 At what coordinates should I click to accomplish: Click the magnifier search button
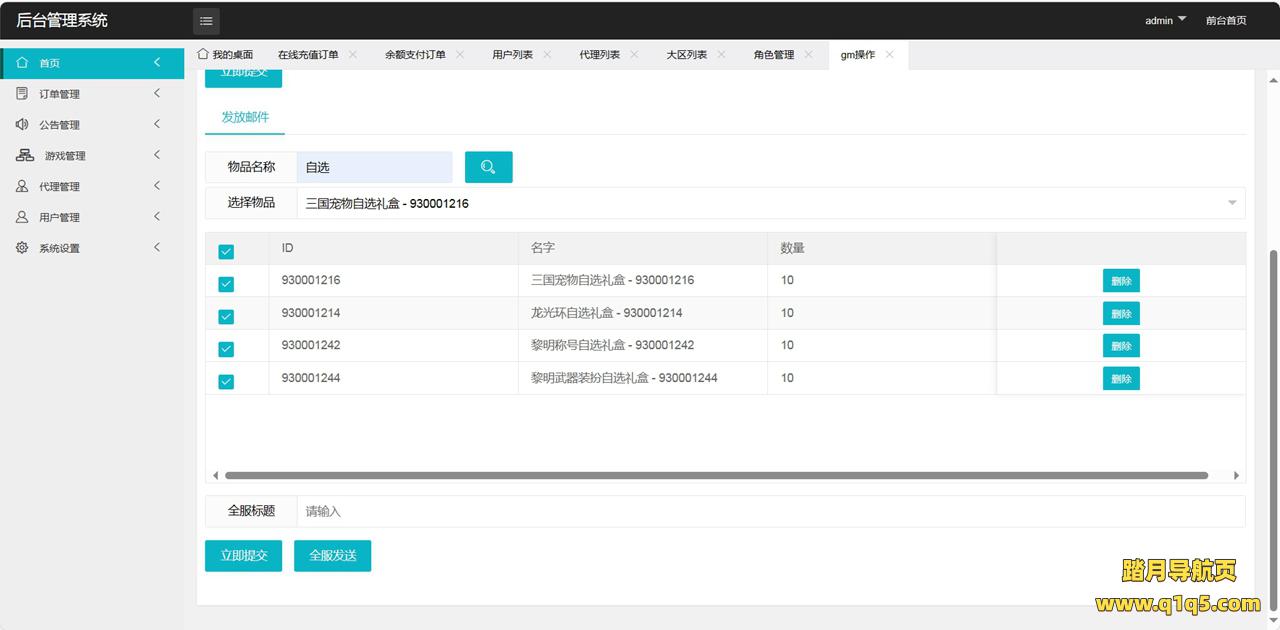coord(488,167)
